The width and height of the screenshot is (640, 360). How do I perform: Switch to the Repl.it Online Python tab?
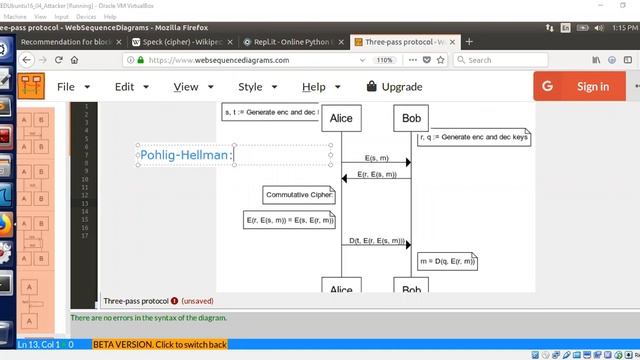292,42
